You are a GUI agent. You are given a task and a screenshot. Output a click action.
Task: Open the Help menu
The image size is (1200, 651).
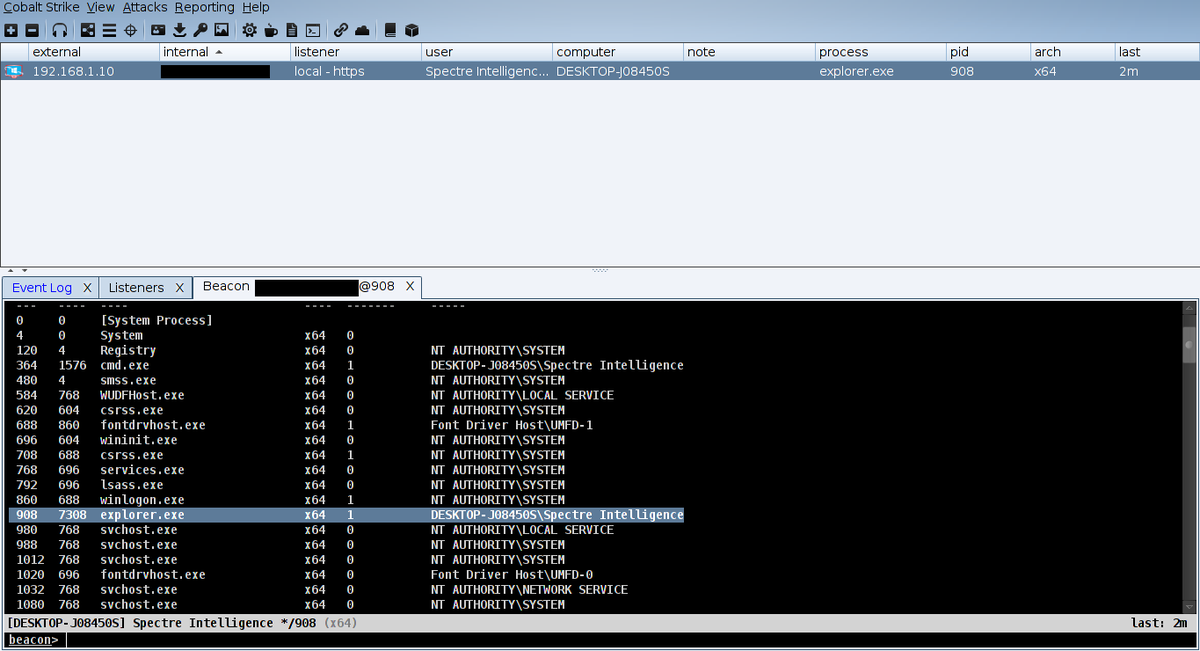tap(255, 8)
